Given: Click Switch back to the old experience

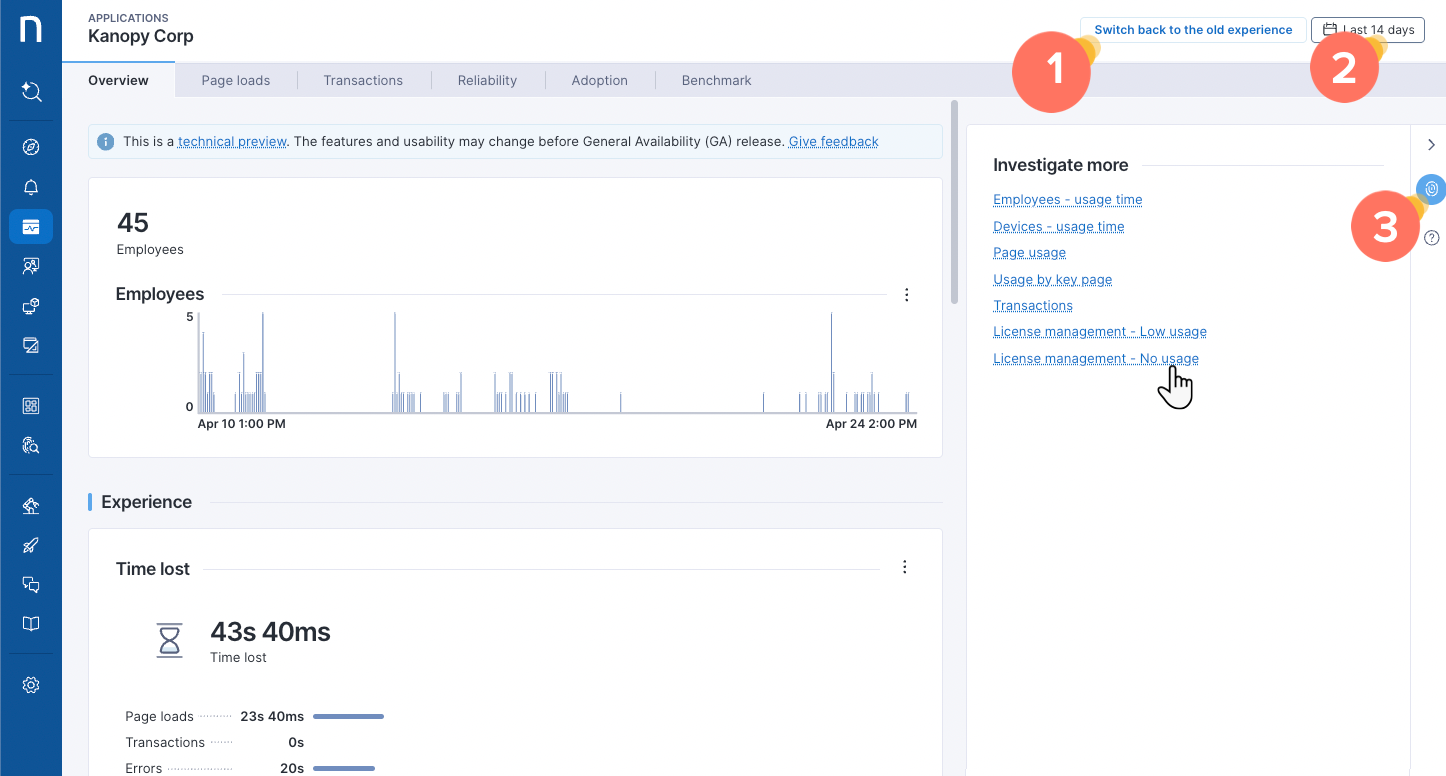Looking at the screenshot, I should click(x=1193, y=30).
